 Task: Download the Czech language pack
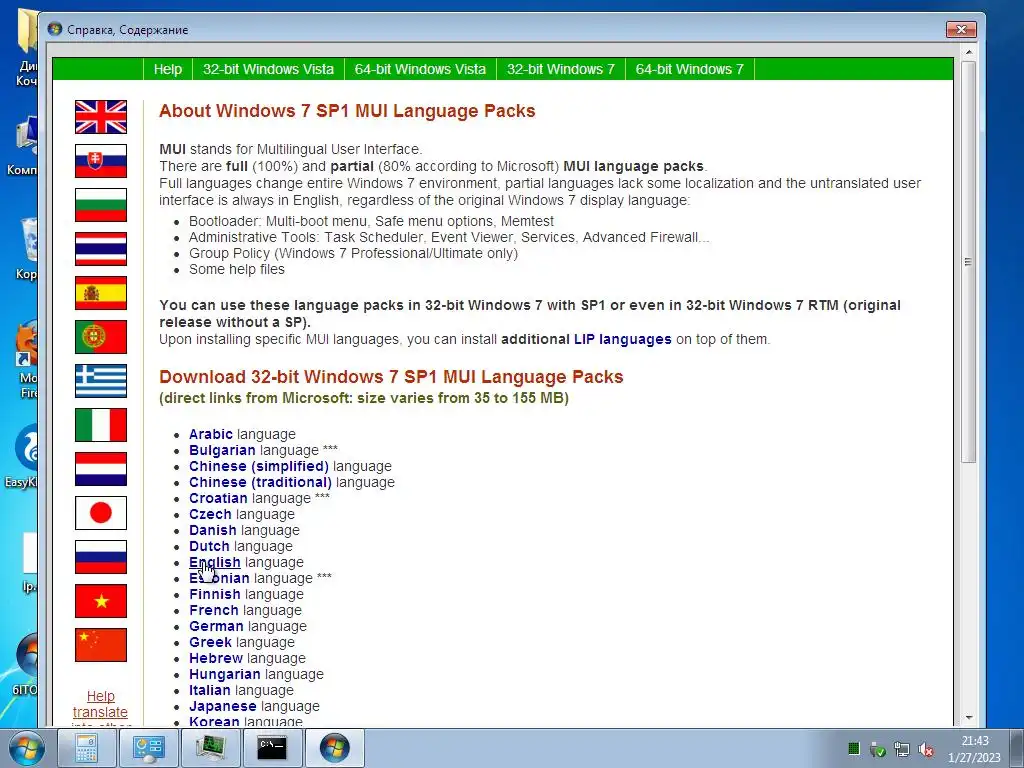tap(210, 514)
